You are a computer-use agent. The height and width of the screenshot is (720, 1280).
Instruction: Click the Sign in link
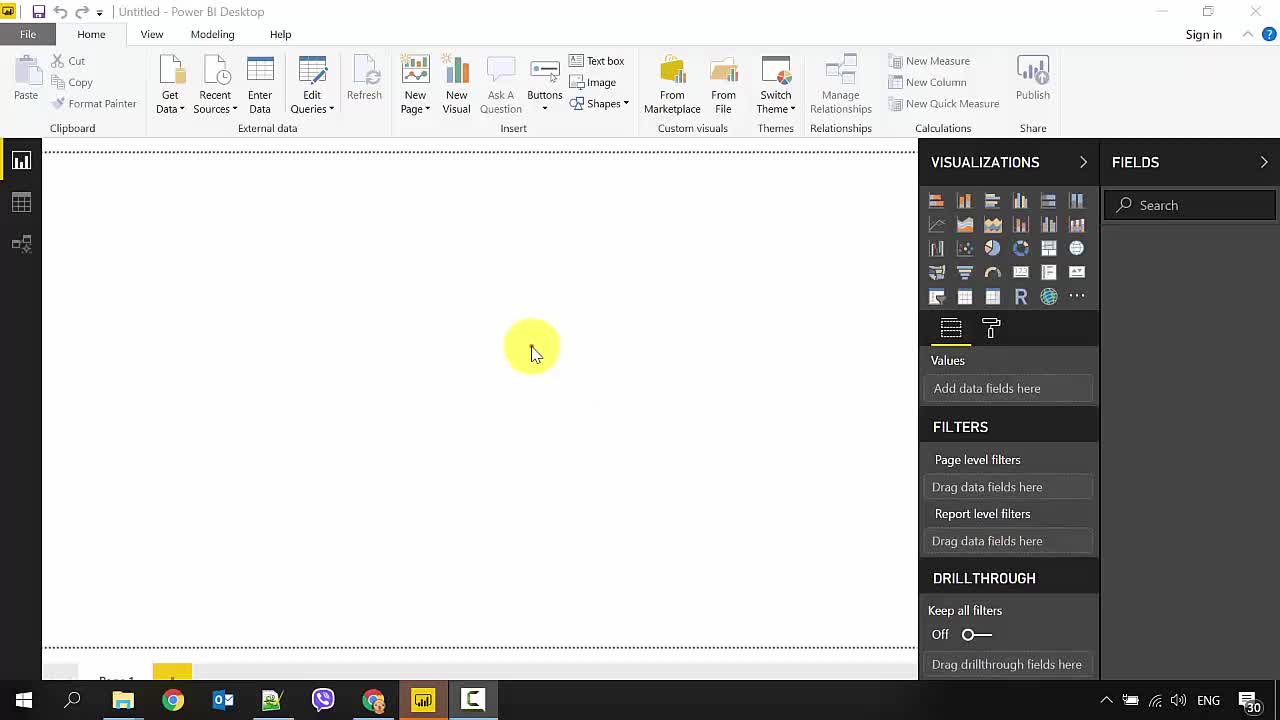1203,34
